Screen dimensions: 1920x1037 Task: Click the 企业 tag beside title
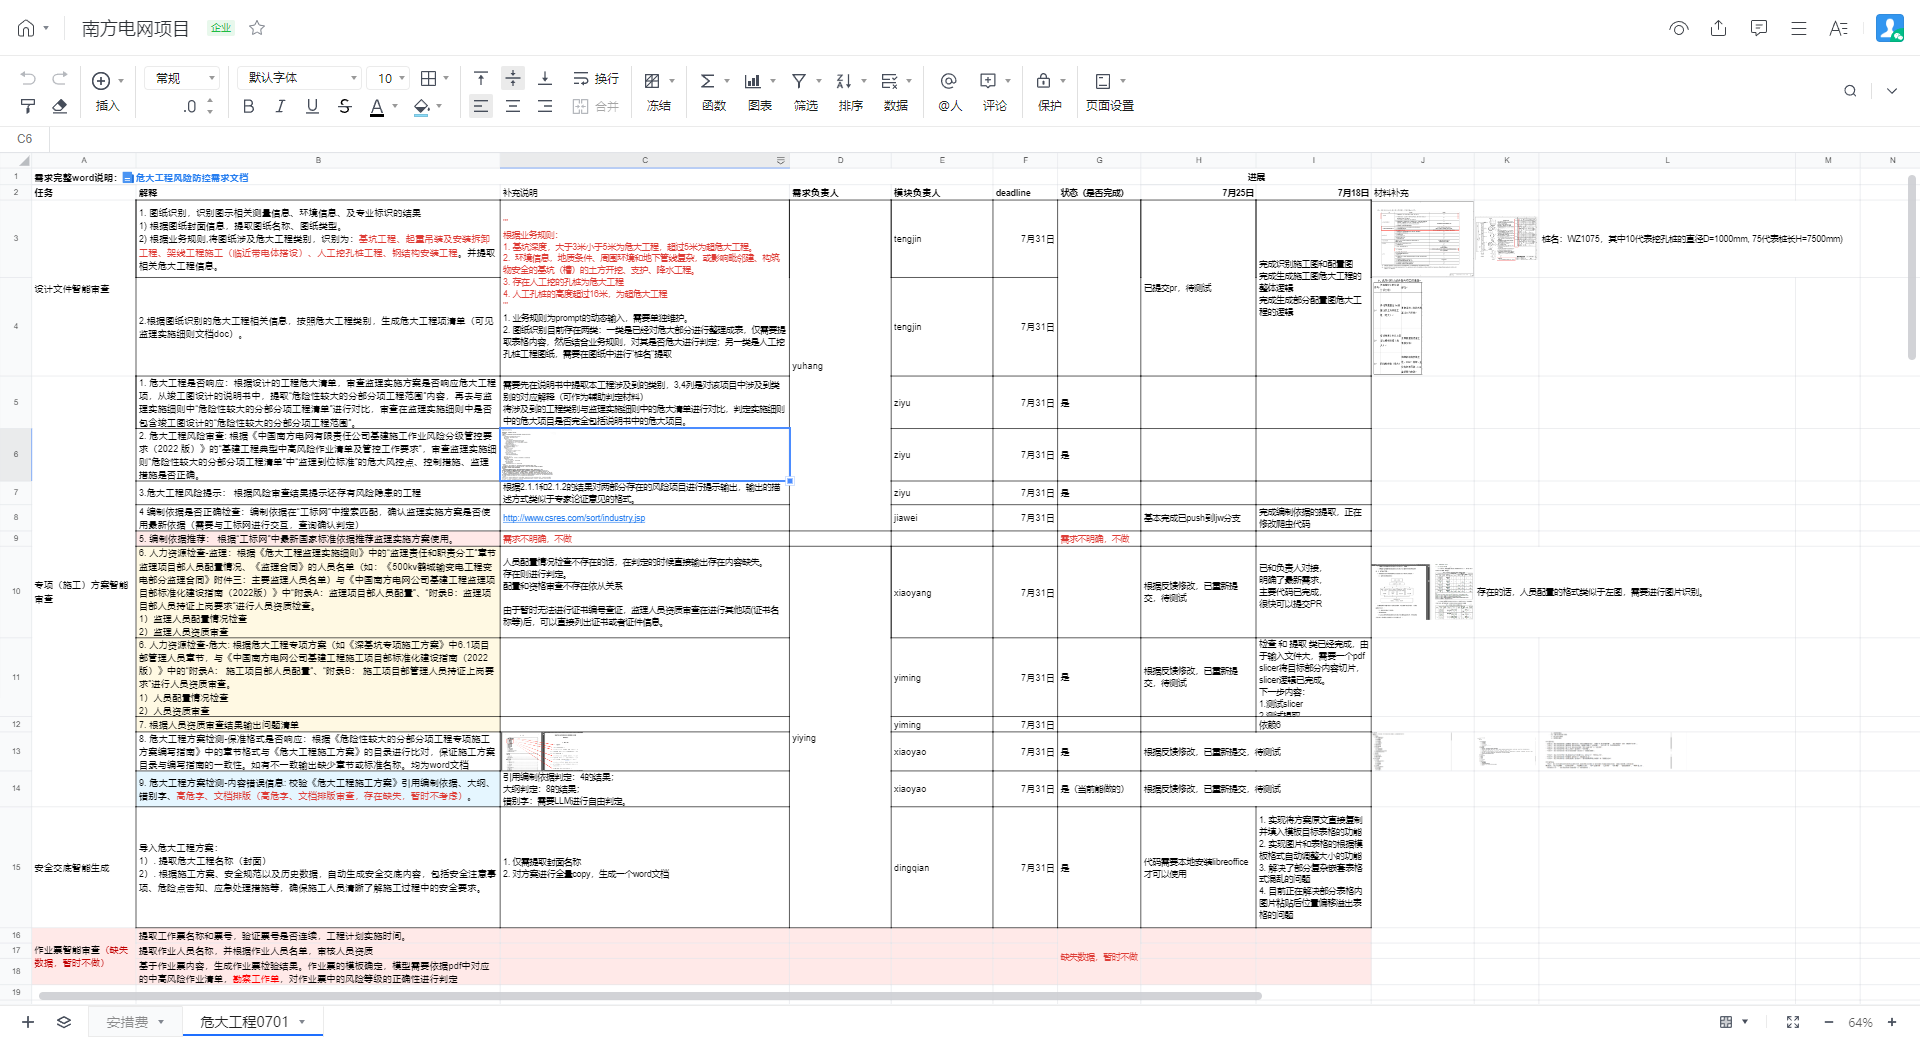click(221, 28)
